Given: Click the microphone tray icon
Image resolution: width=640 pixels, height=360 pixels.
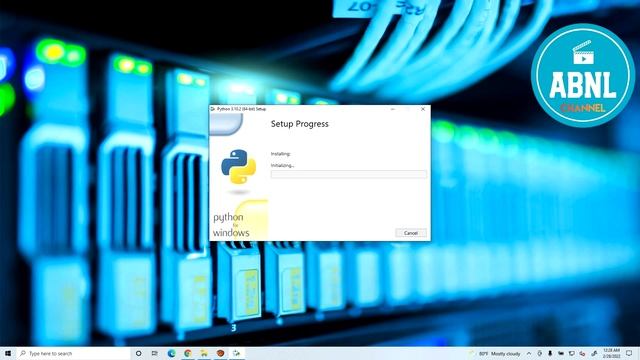Looking at the screenshot, I should click(x=550, y=353).
